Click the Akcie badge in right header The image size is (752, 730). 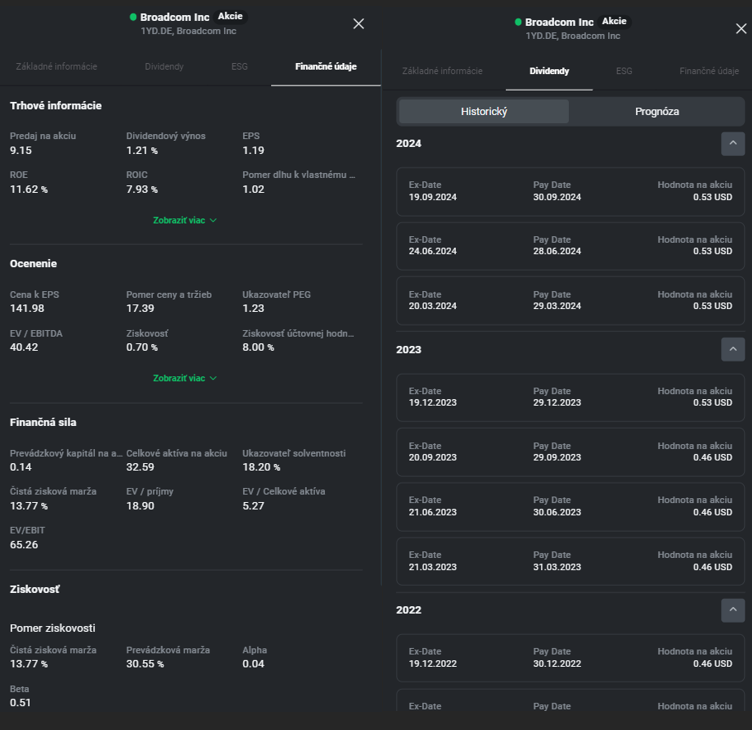coord(614,21)
